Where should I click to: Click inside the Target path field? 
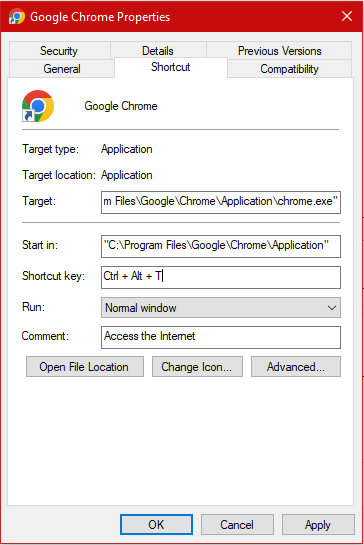(x=221, y=202)
